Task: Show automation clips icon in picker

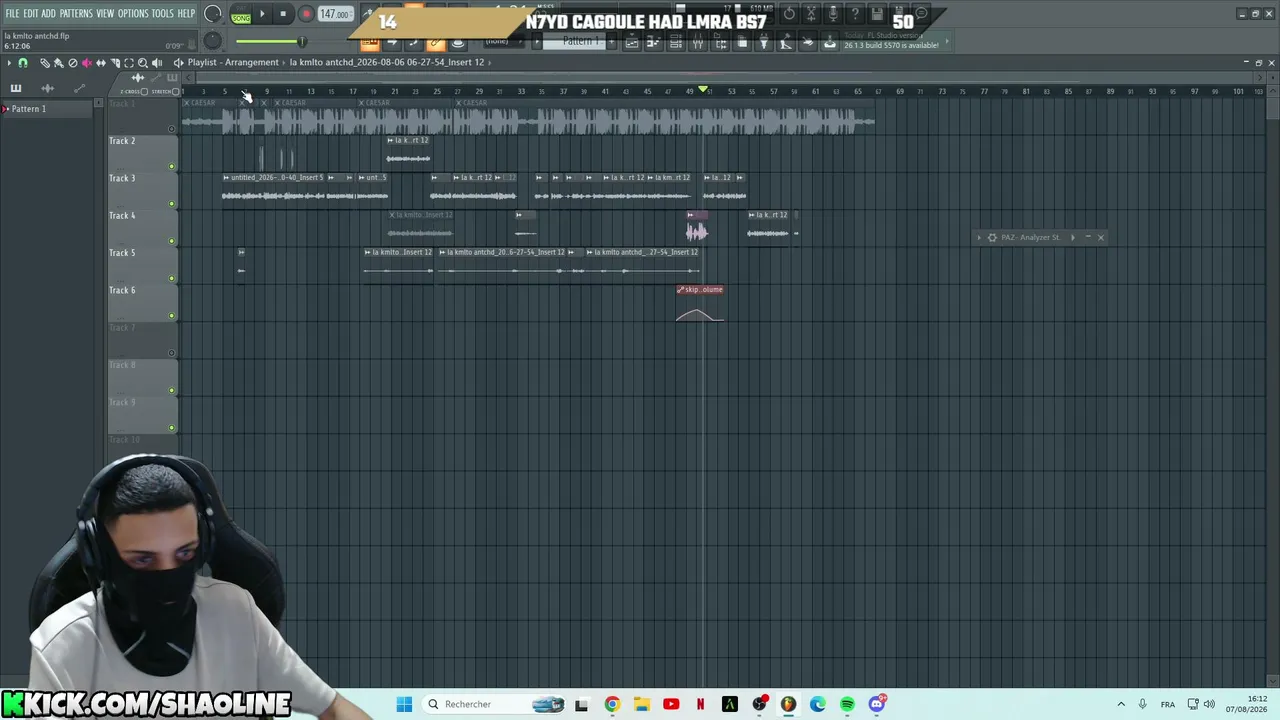Action: (80, 88)
